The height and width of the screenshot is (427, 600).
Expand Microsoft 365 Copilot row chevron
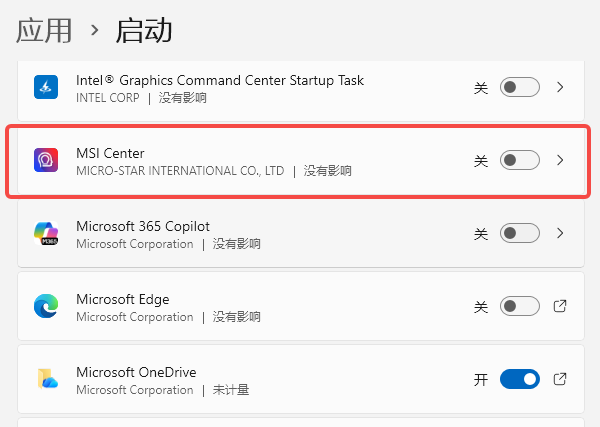[560, 233]
